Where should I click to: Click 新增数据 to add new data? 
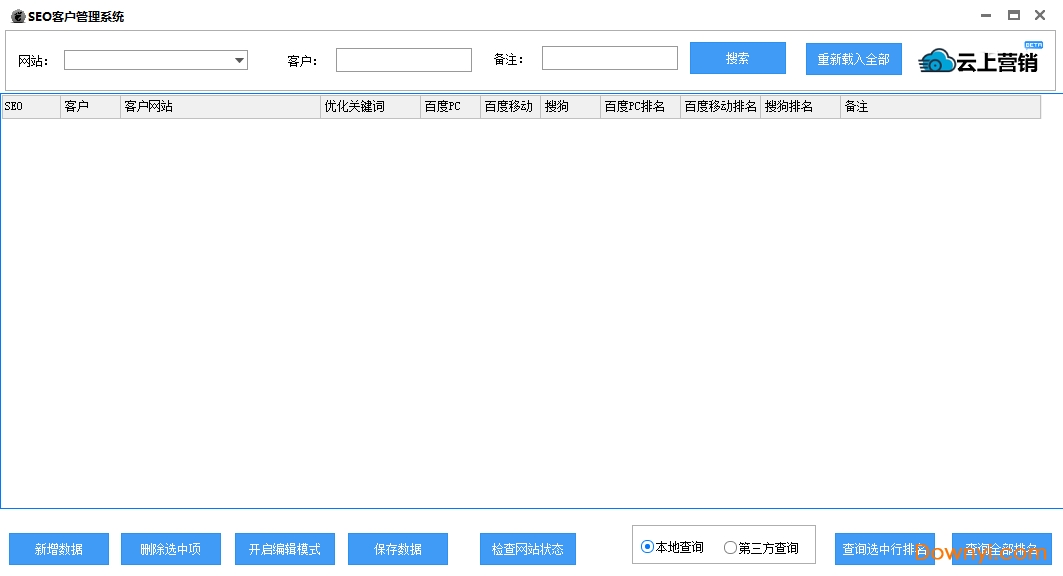[58, 548]
